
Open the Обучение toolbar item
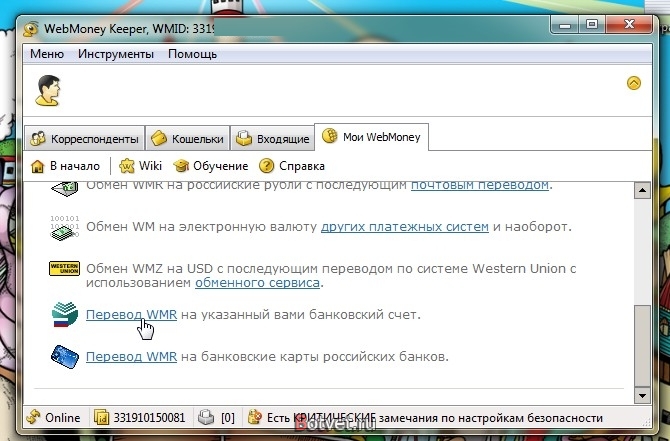click(211, 166)
